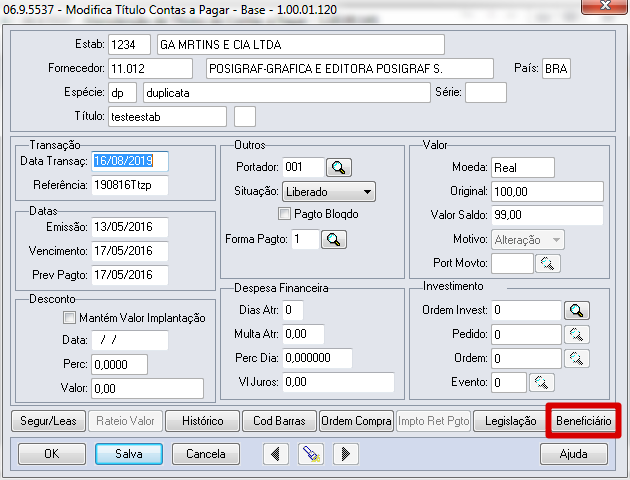This screenshot has width=630, height=480.
Task: Click the Valor Saldo field
Action: 547,215
